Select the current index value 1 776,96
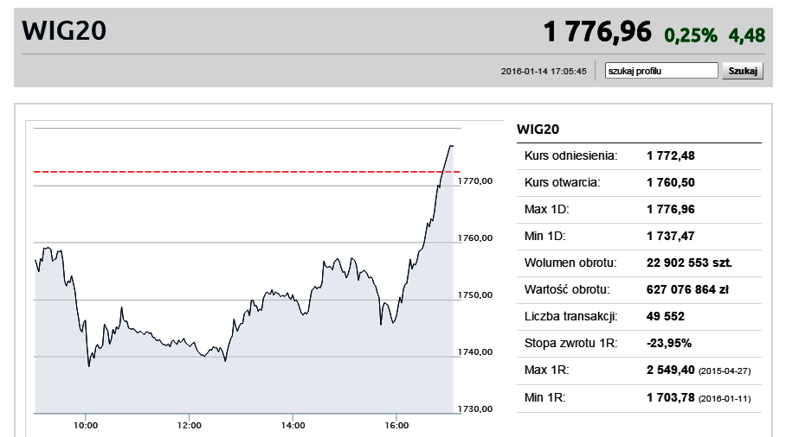This screenshot has width=786, height=437. click(x=597, y=32)
